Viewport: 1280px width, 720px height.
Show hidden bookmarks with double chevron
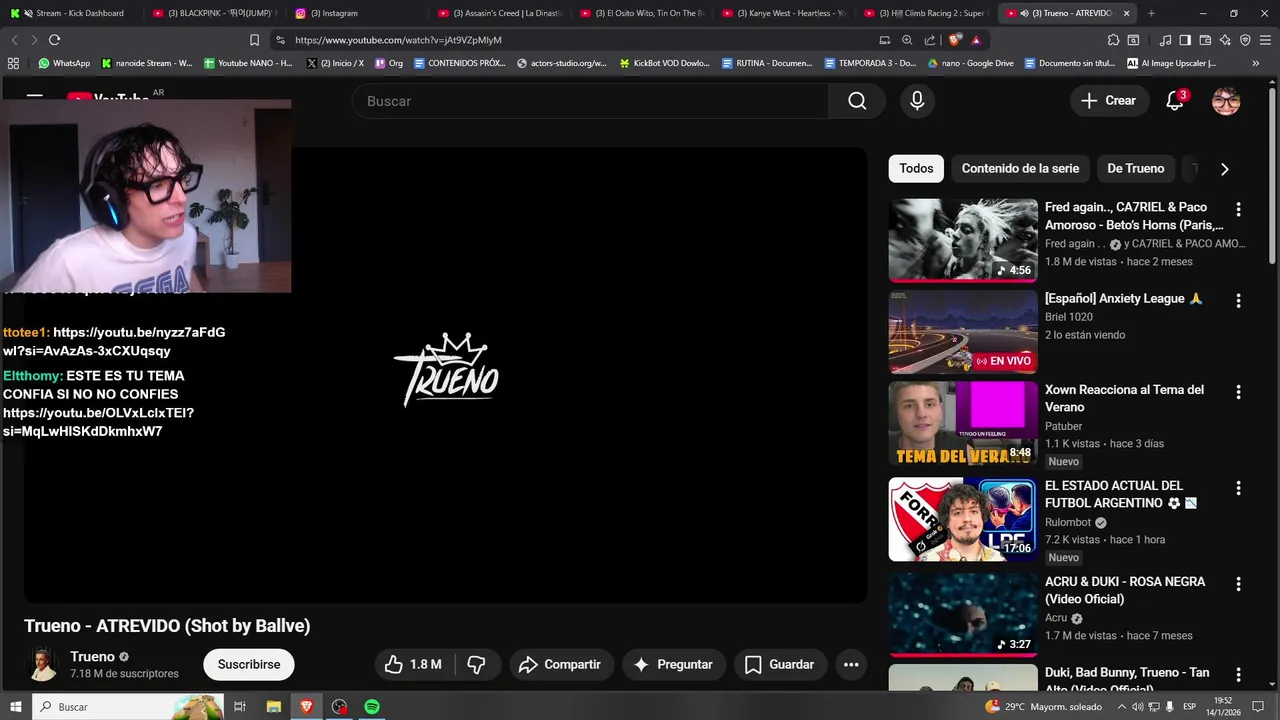[x=1255, y=63]
